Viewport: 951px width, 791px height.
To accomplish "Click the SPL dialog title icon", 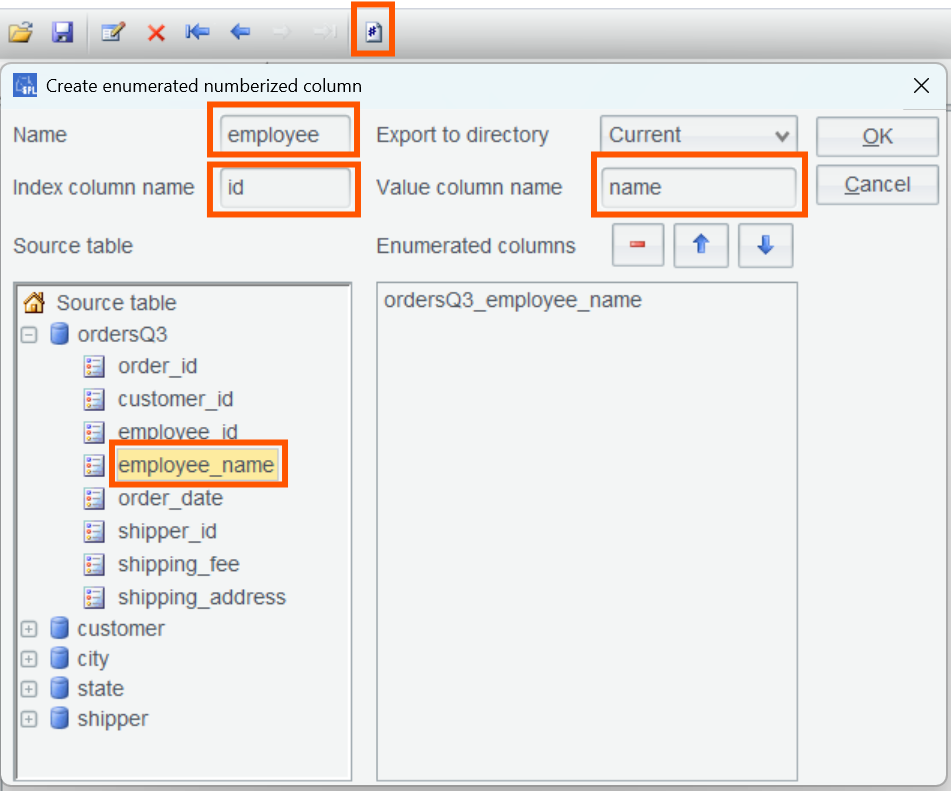I will [25, 86].
